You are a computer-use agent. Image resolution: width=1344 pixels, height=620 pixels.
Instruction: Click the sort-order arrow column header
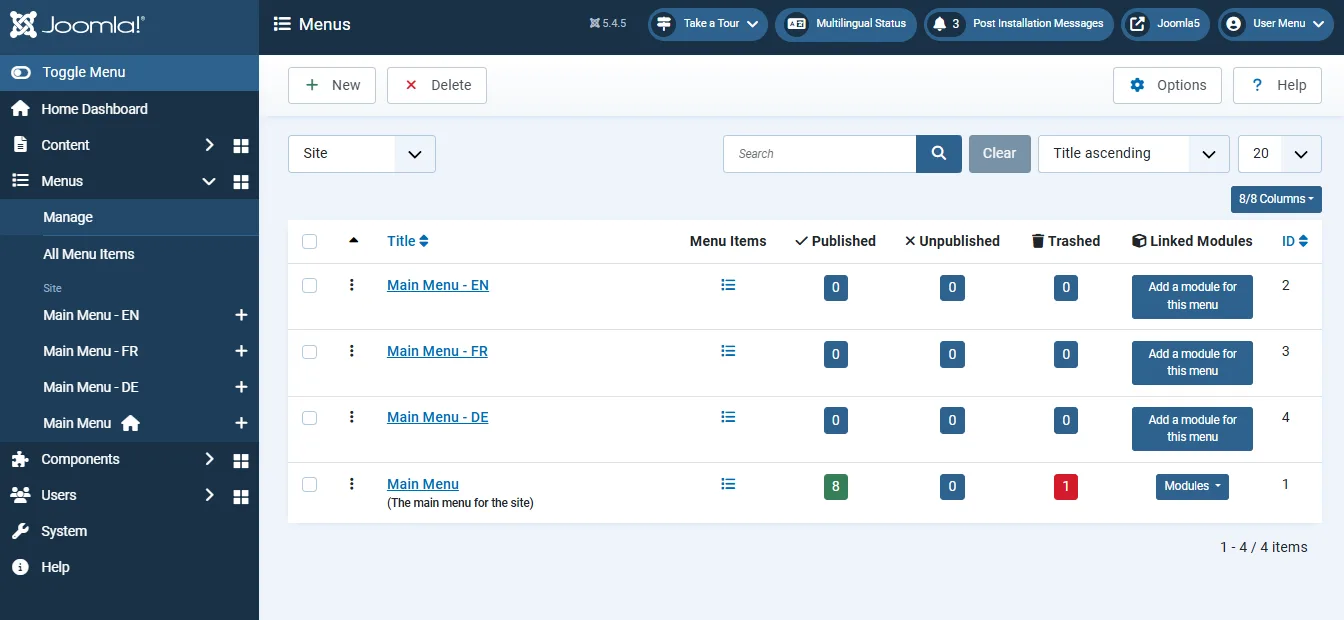tap(353, 240)
